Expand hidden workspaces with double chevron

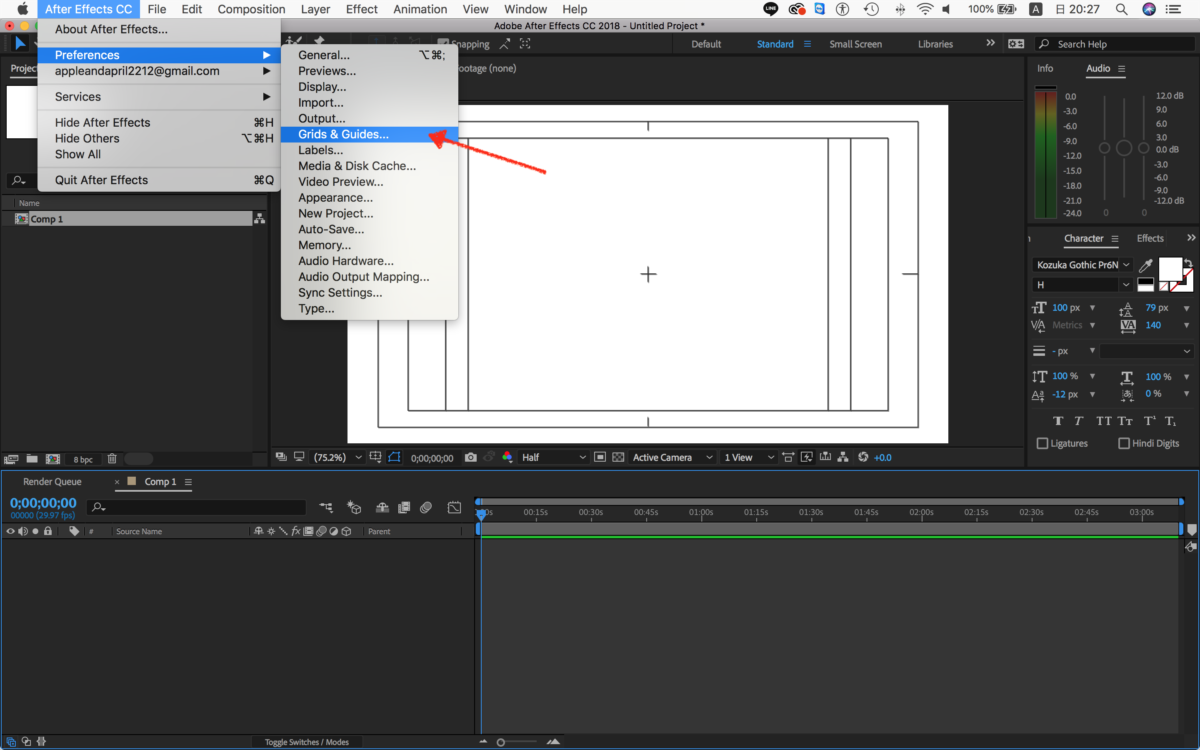pyautogui.click(x=990, y=43)
